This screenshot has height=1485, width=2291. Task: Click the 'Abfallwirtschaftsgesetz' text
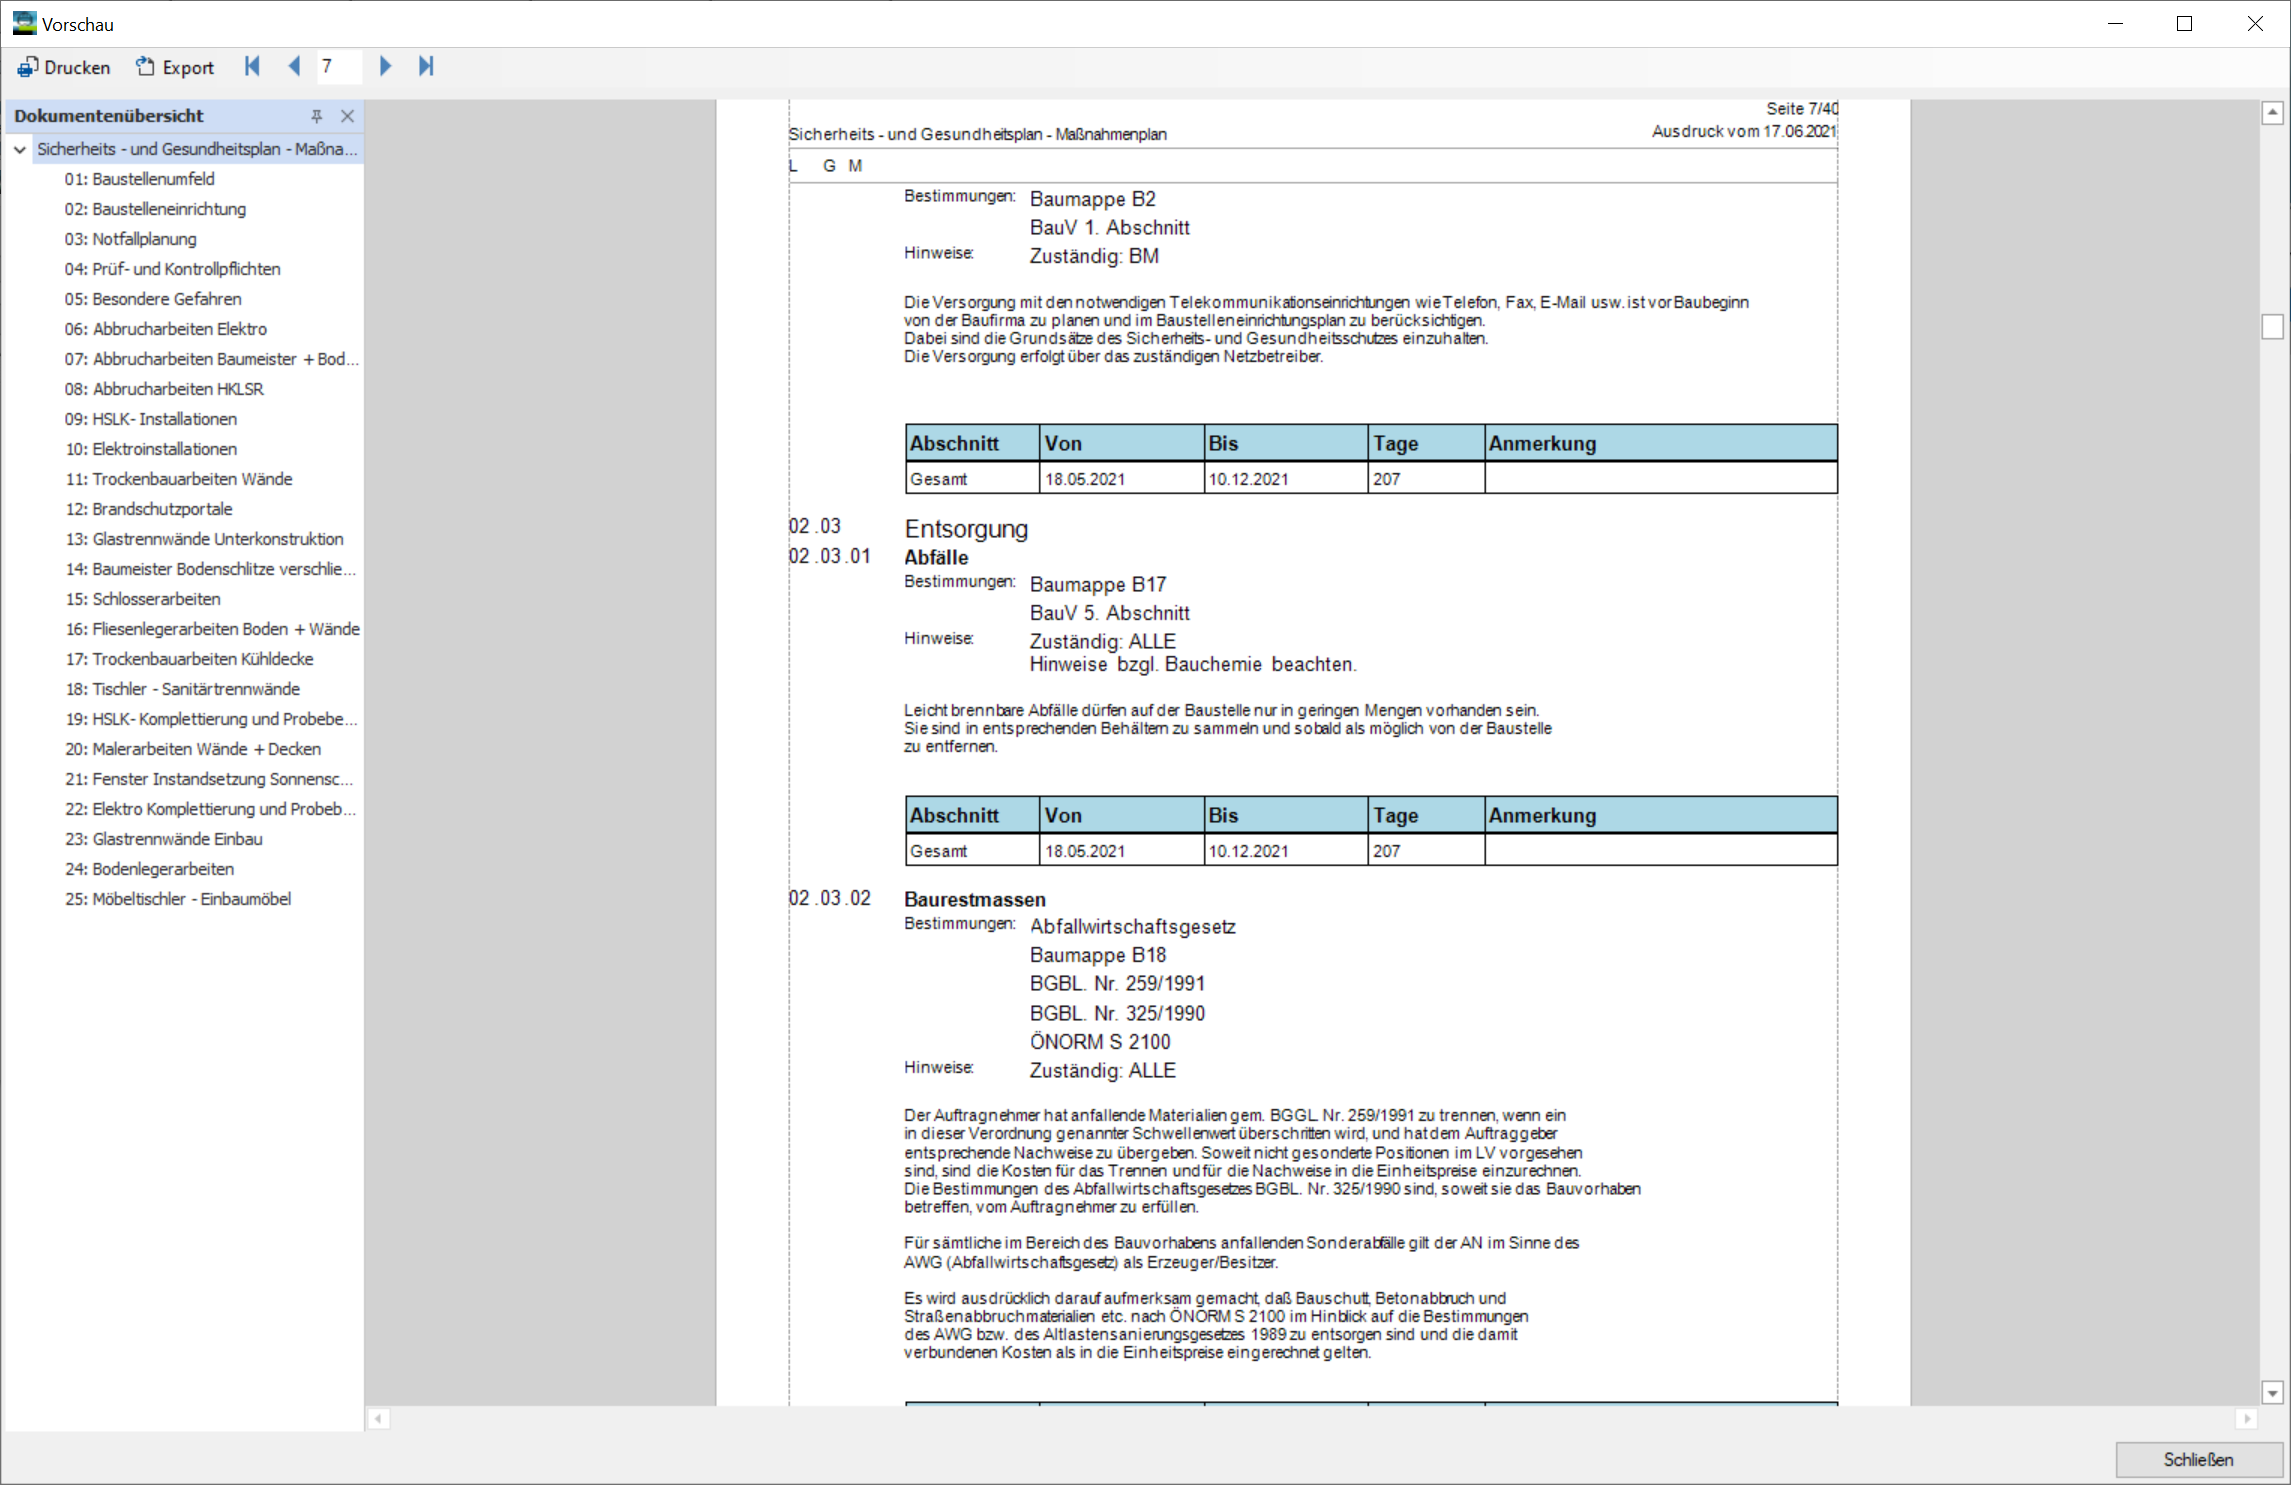pos(1133,927)
